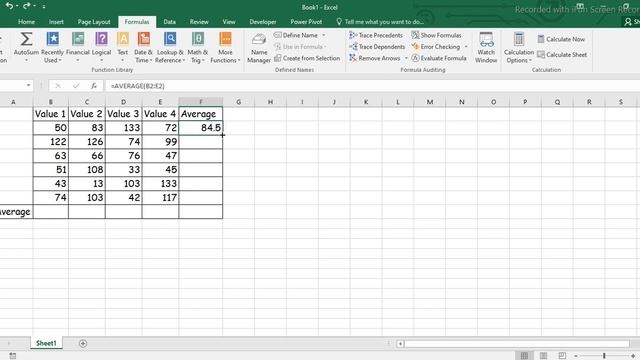Image resolution: width=640 pixels, height=360 pixels.
Task: Open the Financial functions library
Action: point(78,47)
